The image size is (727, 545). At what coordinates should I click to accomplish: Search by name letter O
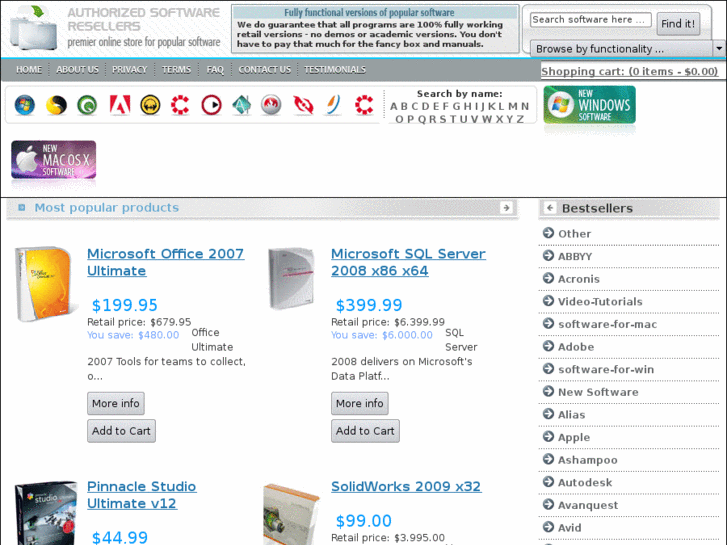[x=399, y=120]
